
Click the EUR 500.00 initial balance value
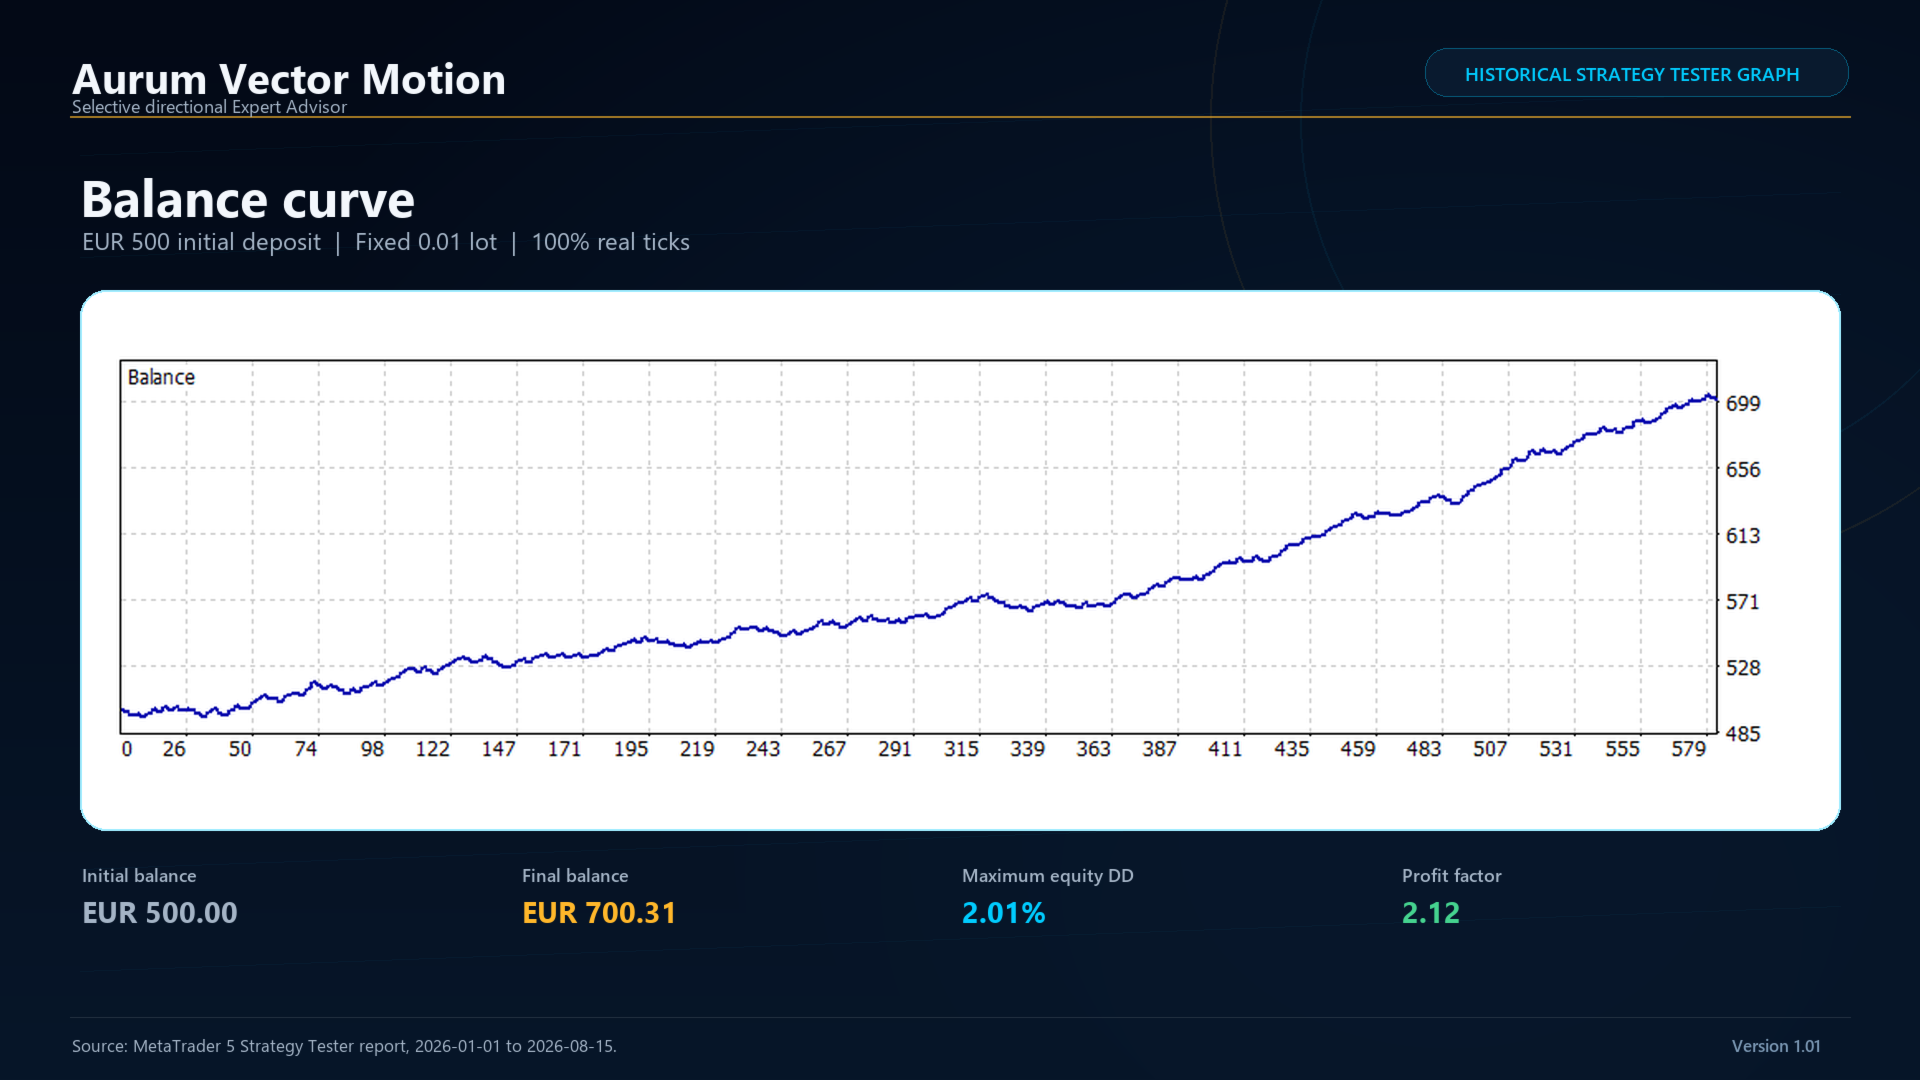pyautogui.click(x=160, y=912)
